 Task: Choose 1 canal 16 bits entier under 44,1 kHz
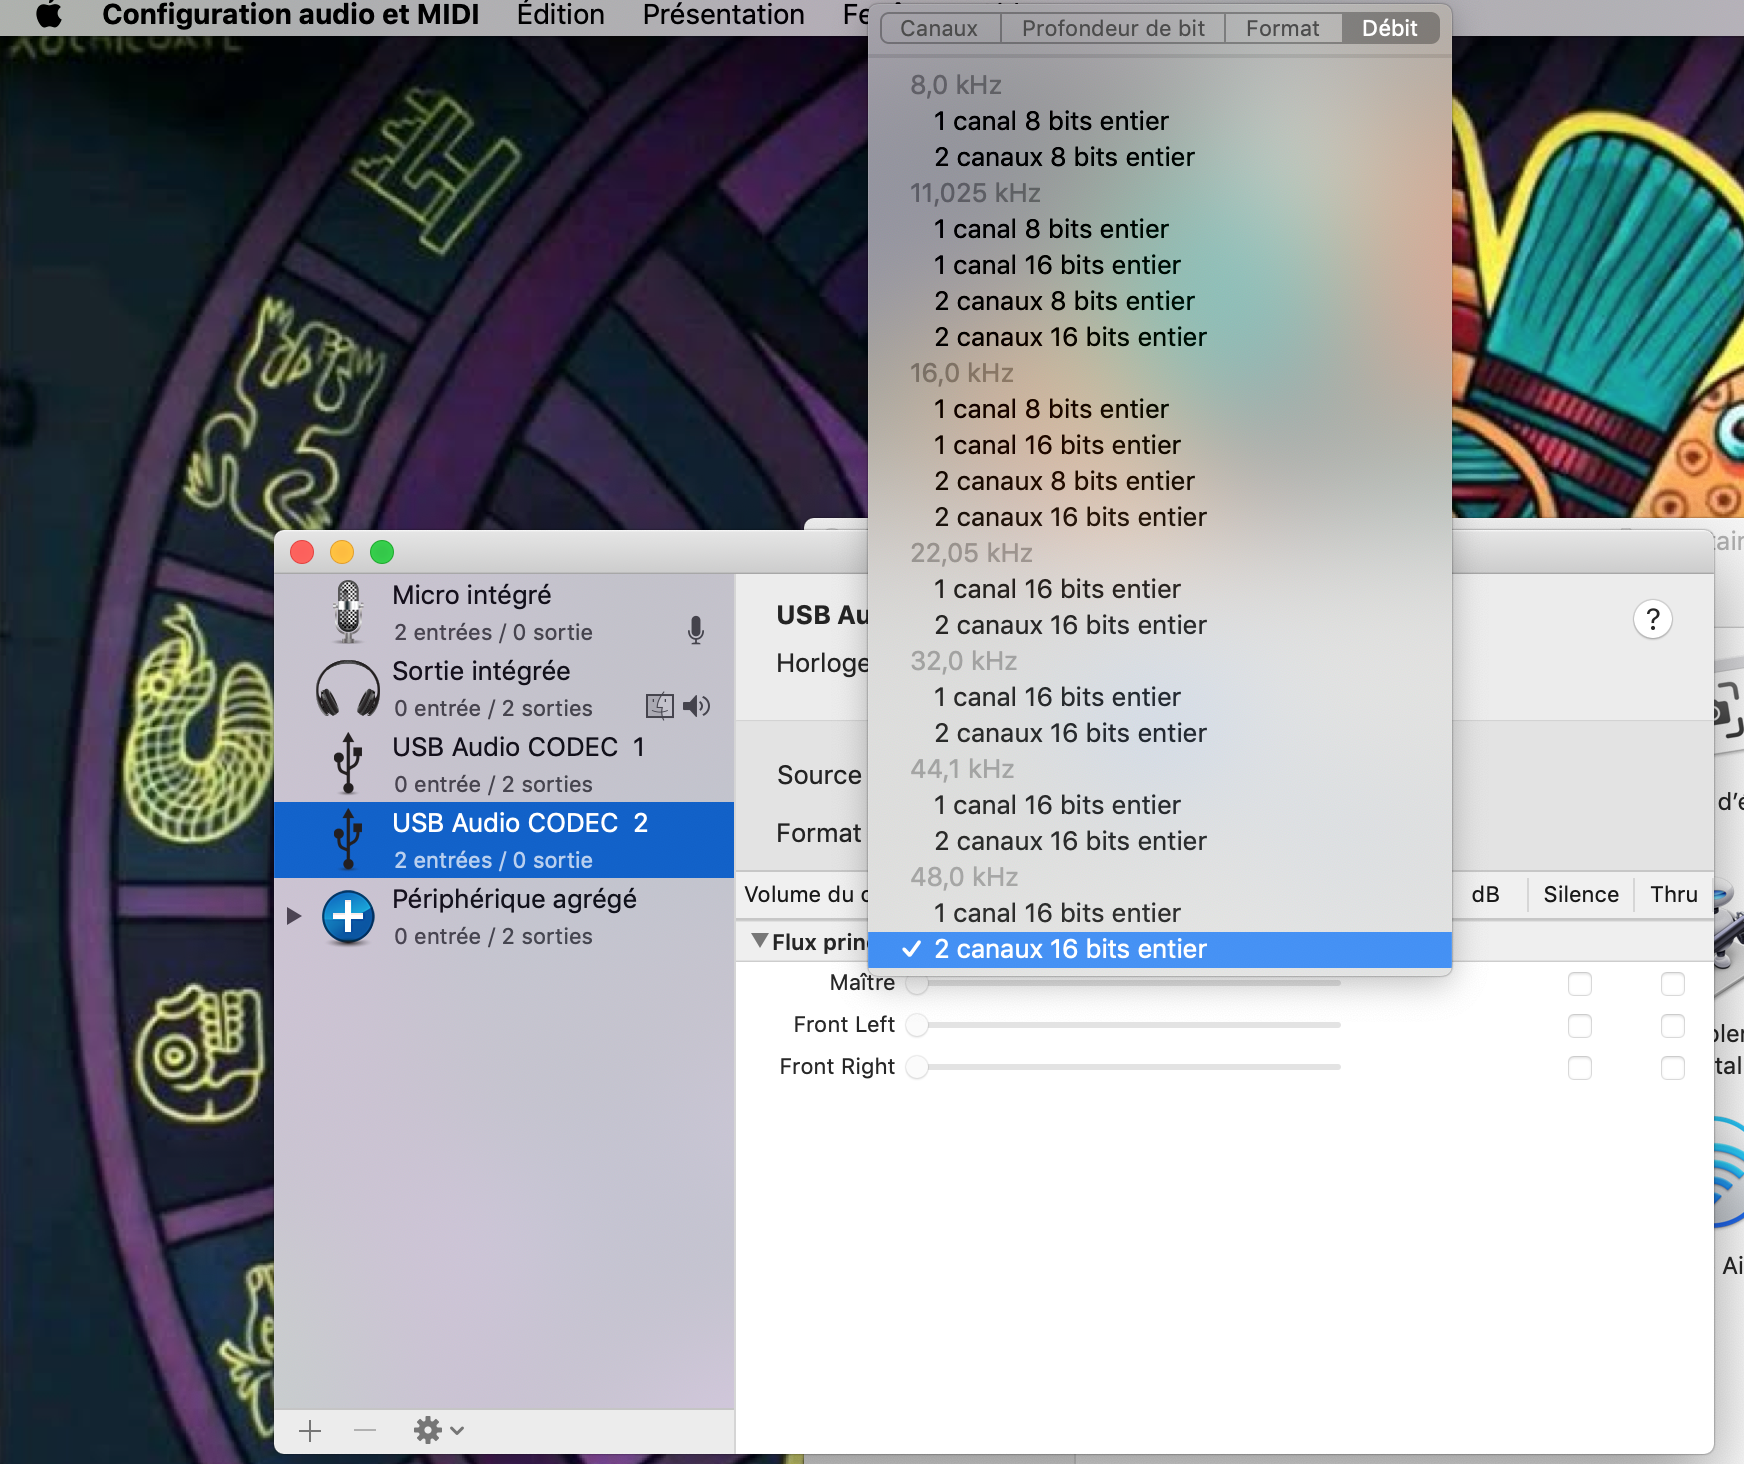tap(1160, 805)
